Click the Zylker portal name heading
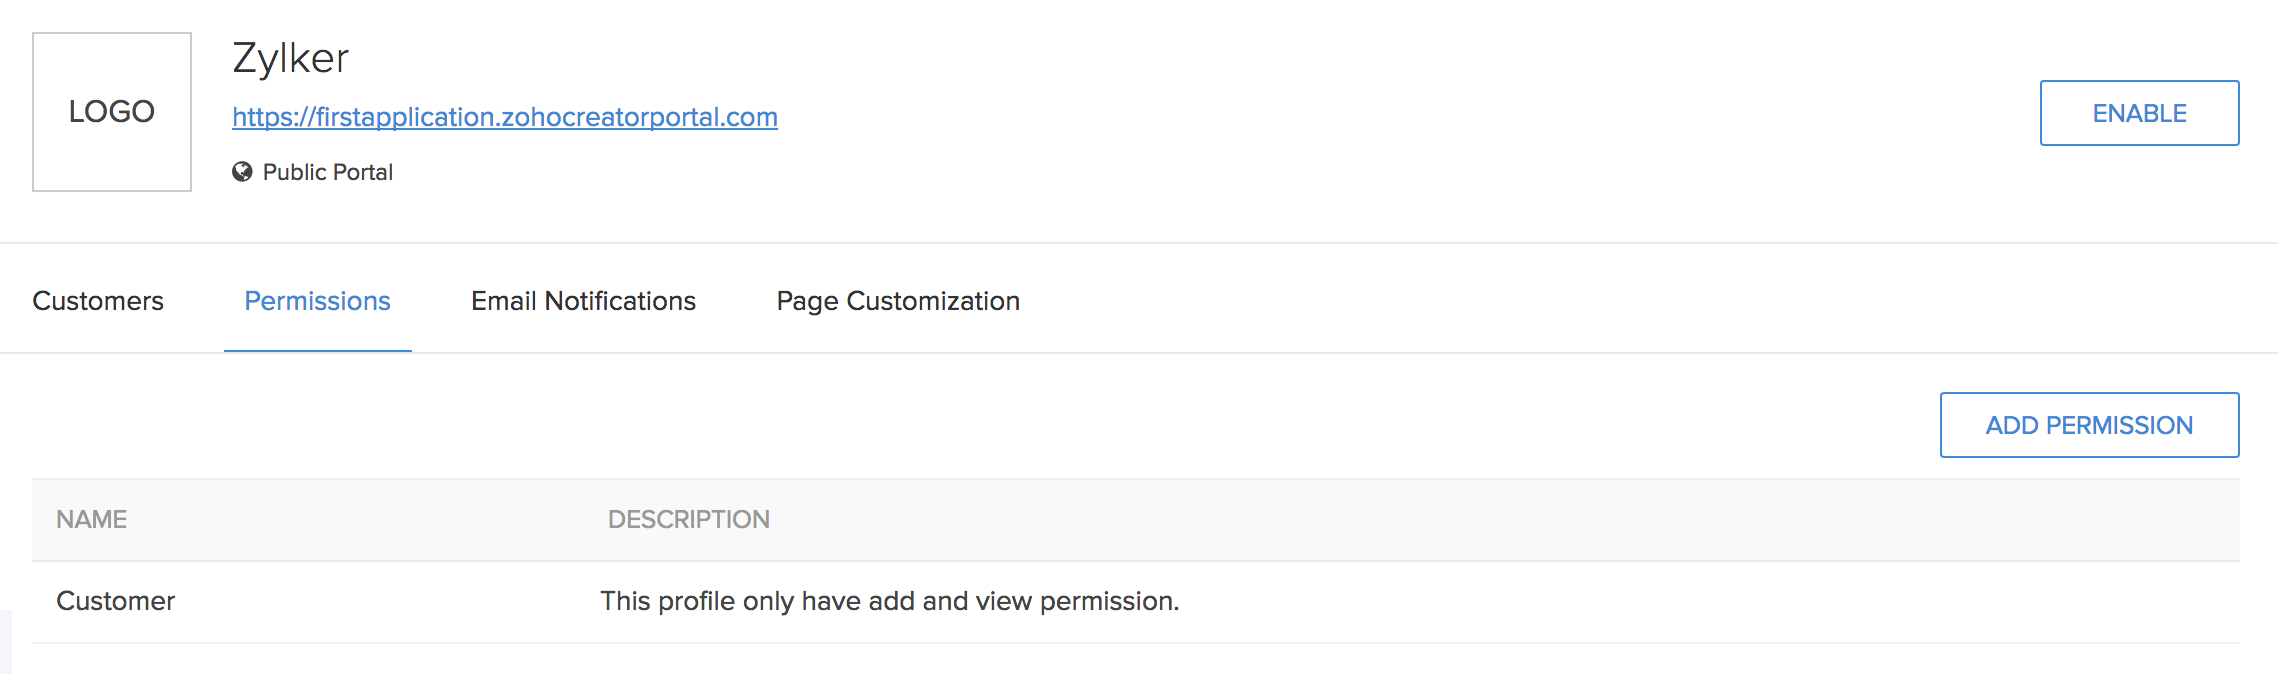Viewport: 2278px width, 674px height. click(x=290, y=58)
